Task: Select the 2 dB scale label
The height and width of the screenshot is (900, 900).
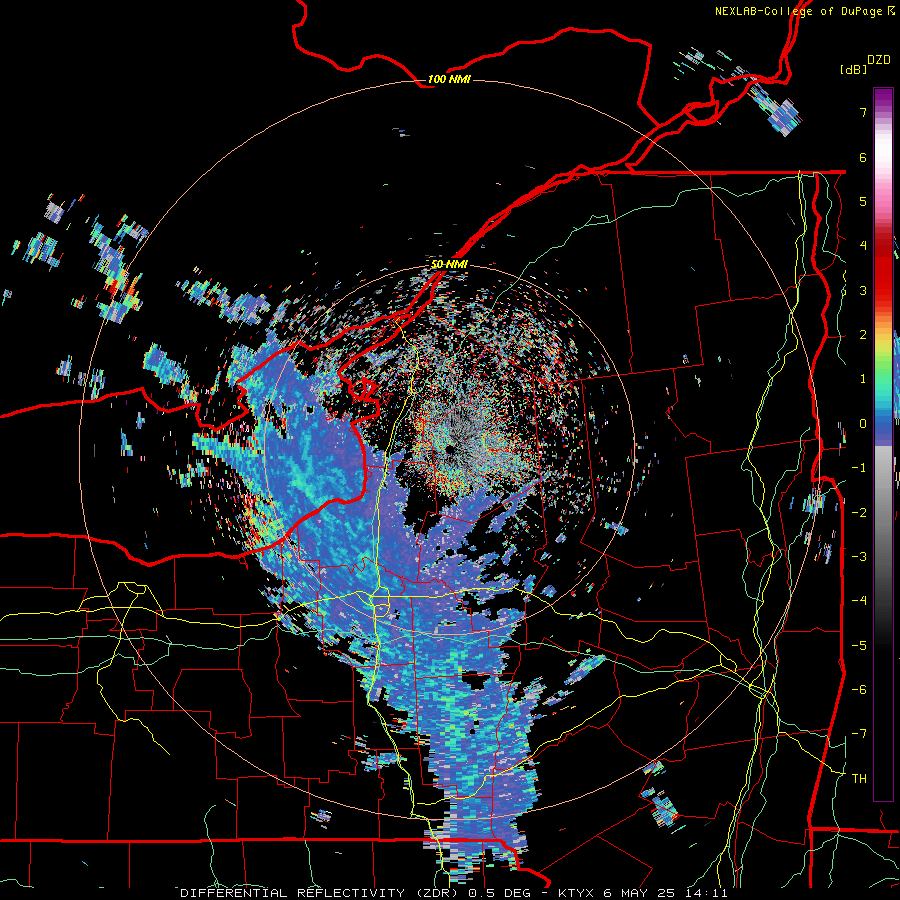Action: pyautogui.click(x=863, y=335)
